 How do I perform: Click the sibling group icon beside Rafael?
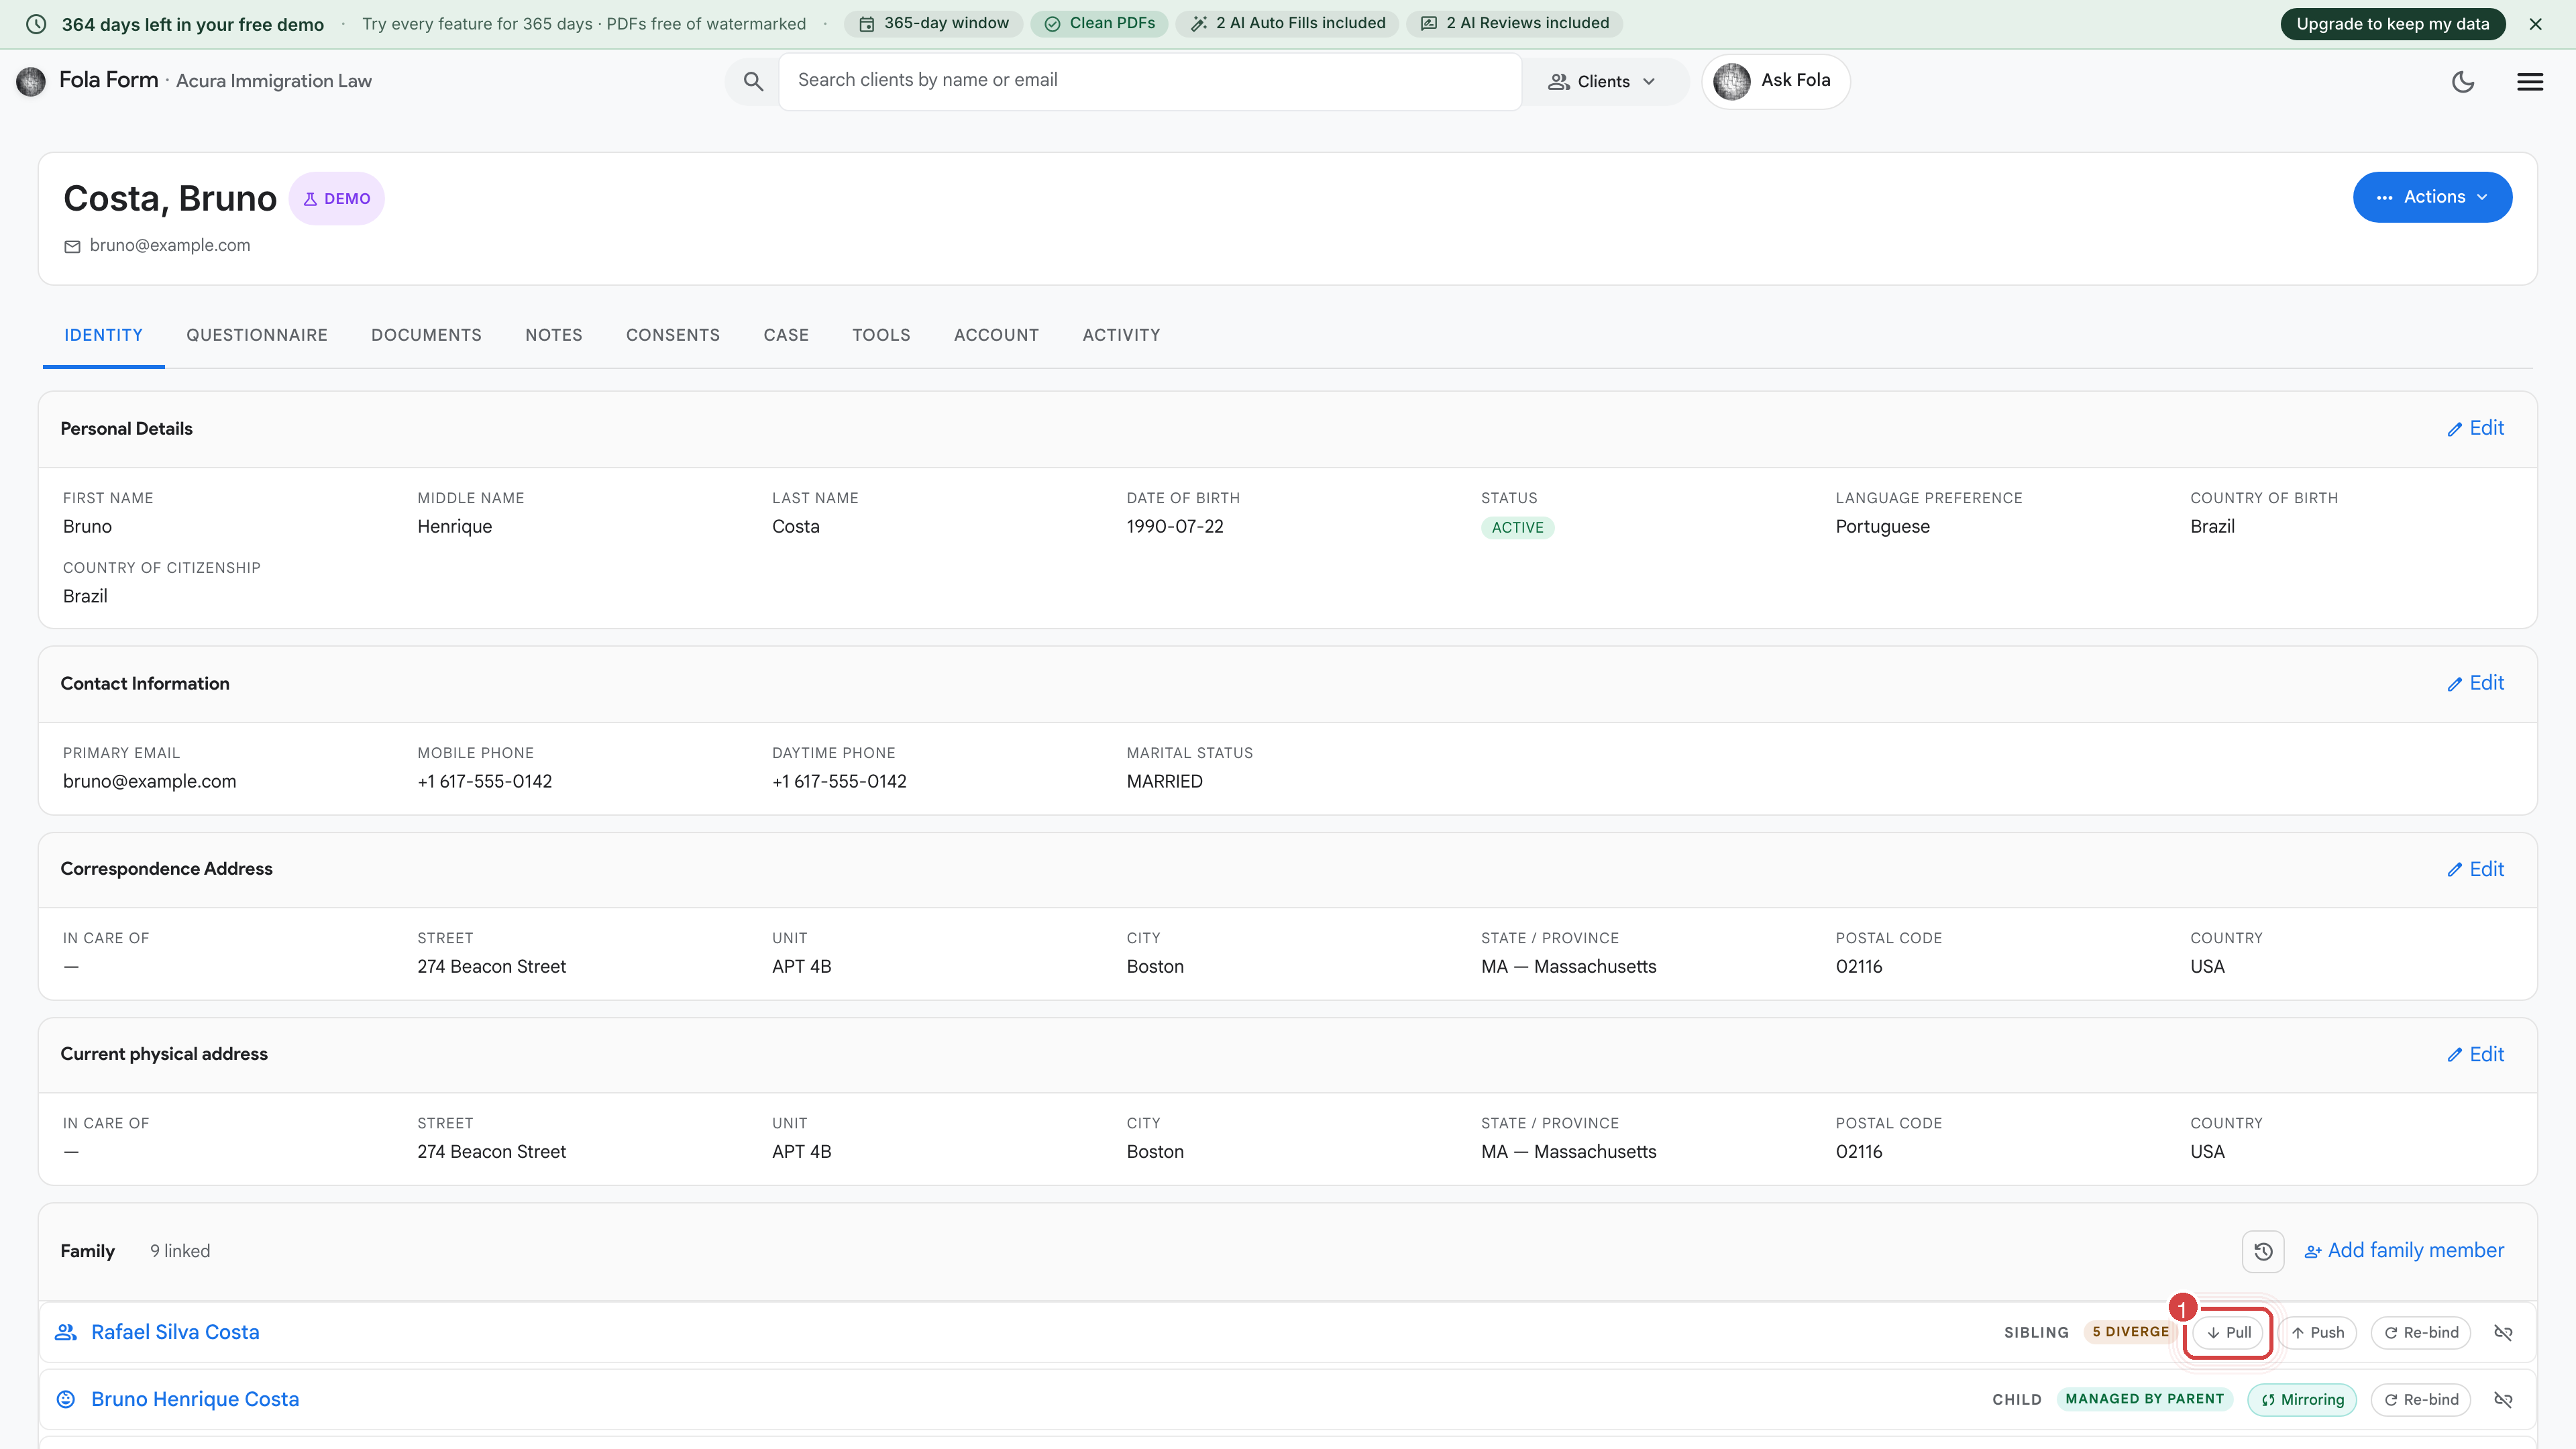point(66,1332)
